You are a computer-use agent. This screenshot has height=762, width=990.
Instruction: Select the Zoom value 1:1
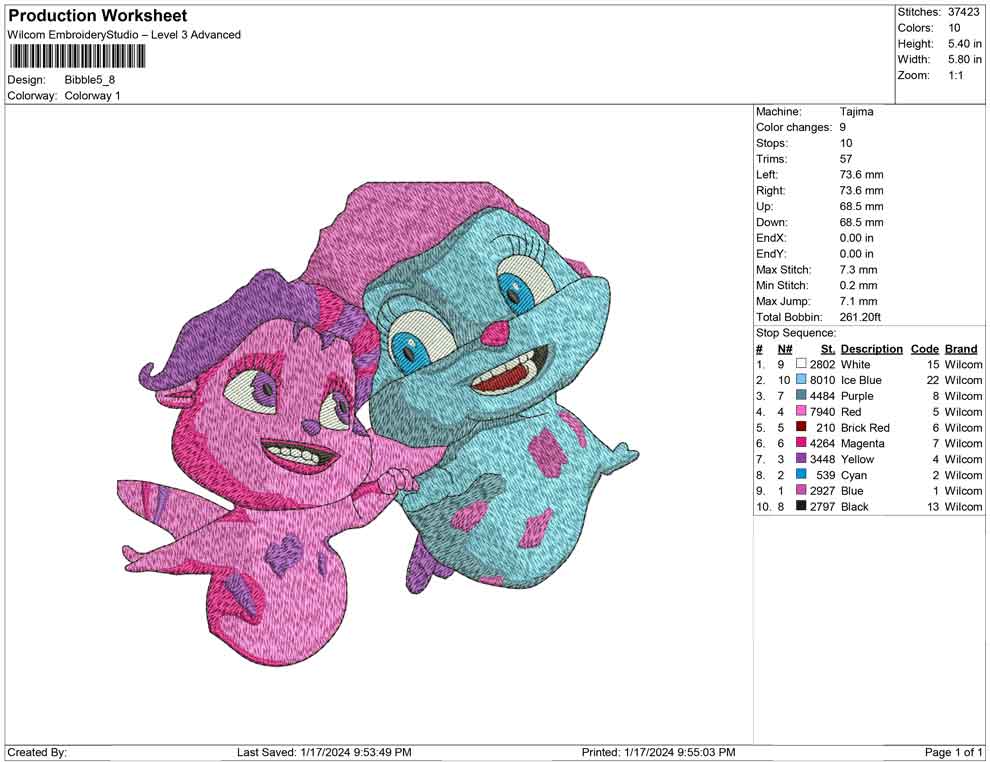[955, 75]
